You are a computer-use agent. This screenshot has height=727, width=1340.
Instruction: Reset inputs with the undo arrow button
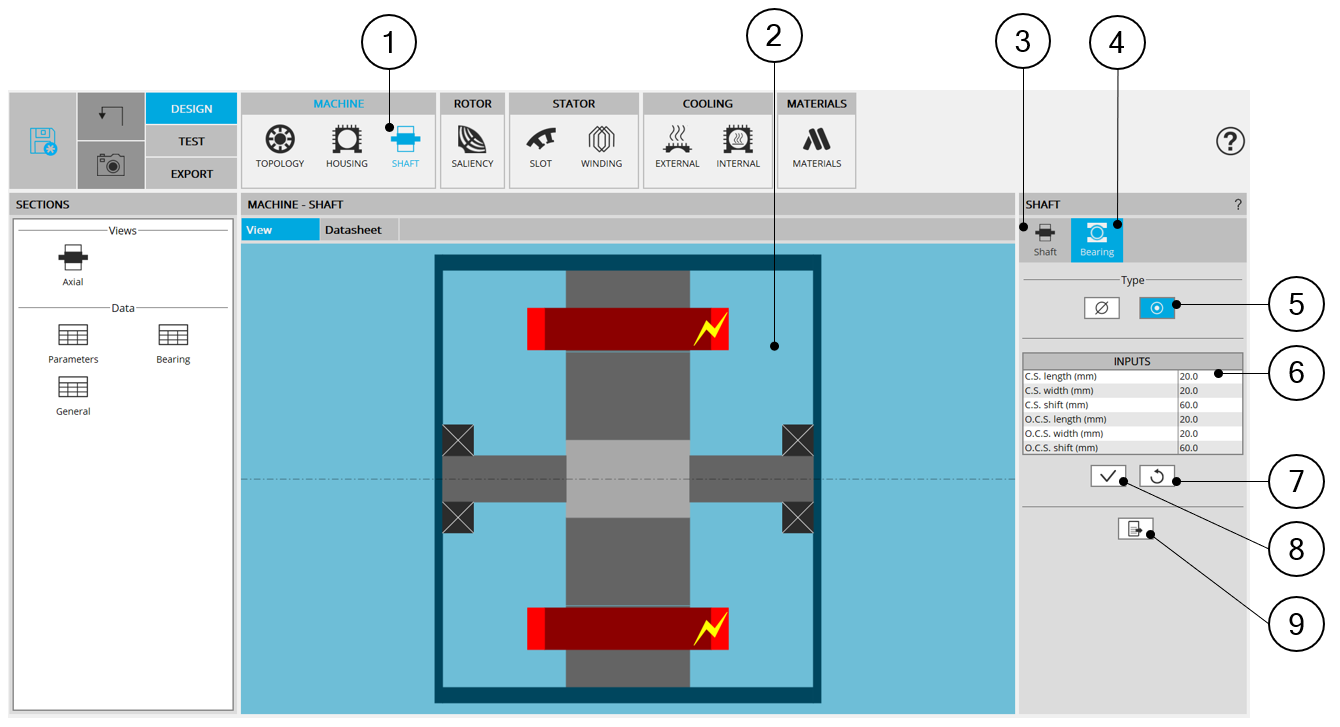click(1156, 477)
